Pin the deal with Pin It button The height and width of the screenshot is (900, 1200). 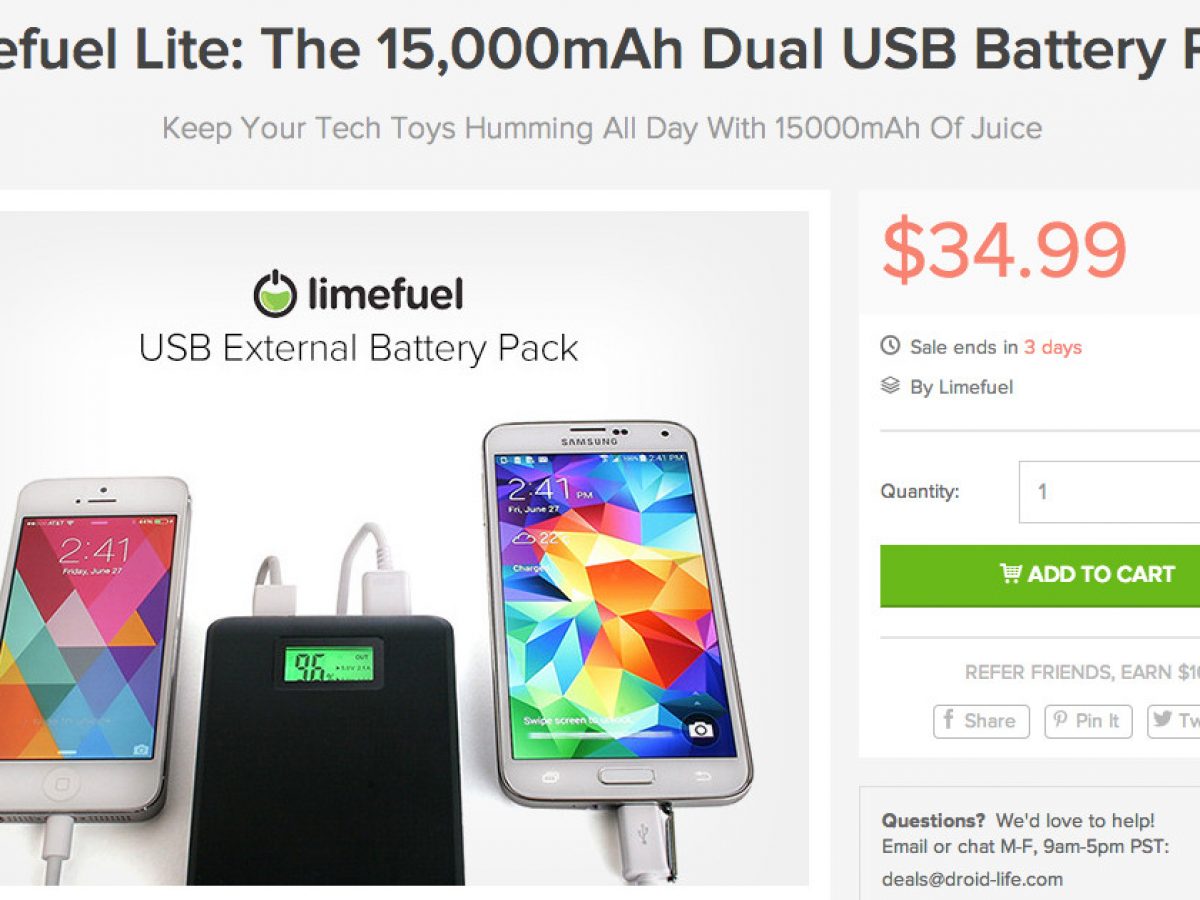1088,721
